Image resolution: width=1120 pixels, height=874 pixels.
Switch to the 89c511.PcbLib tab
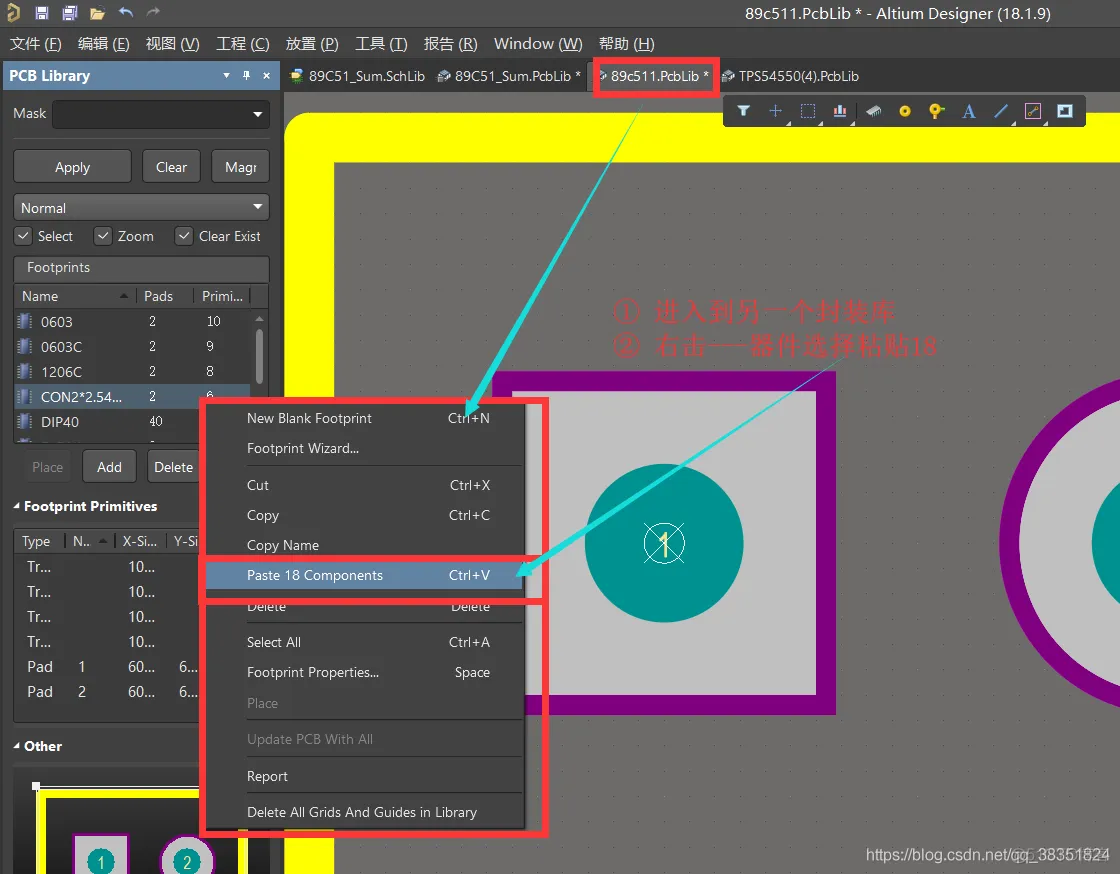pos(654,76)
